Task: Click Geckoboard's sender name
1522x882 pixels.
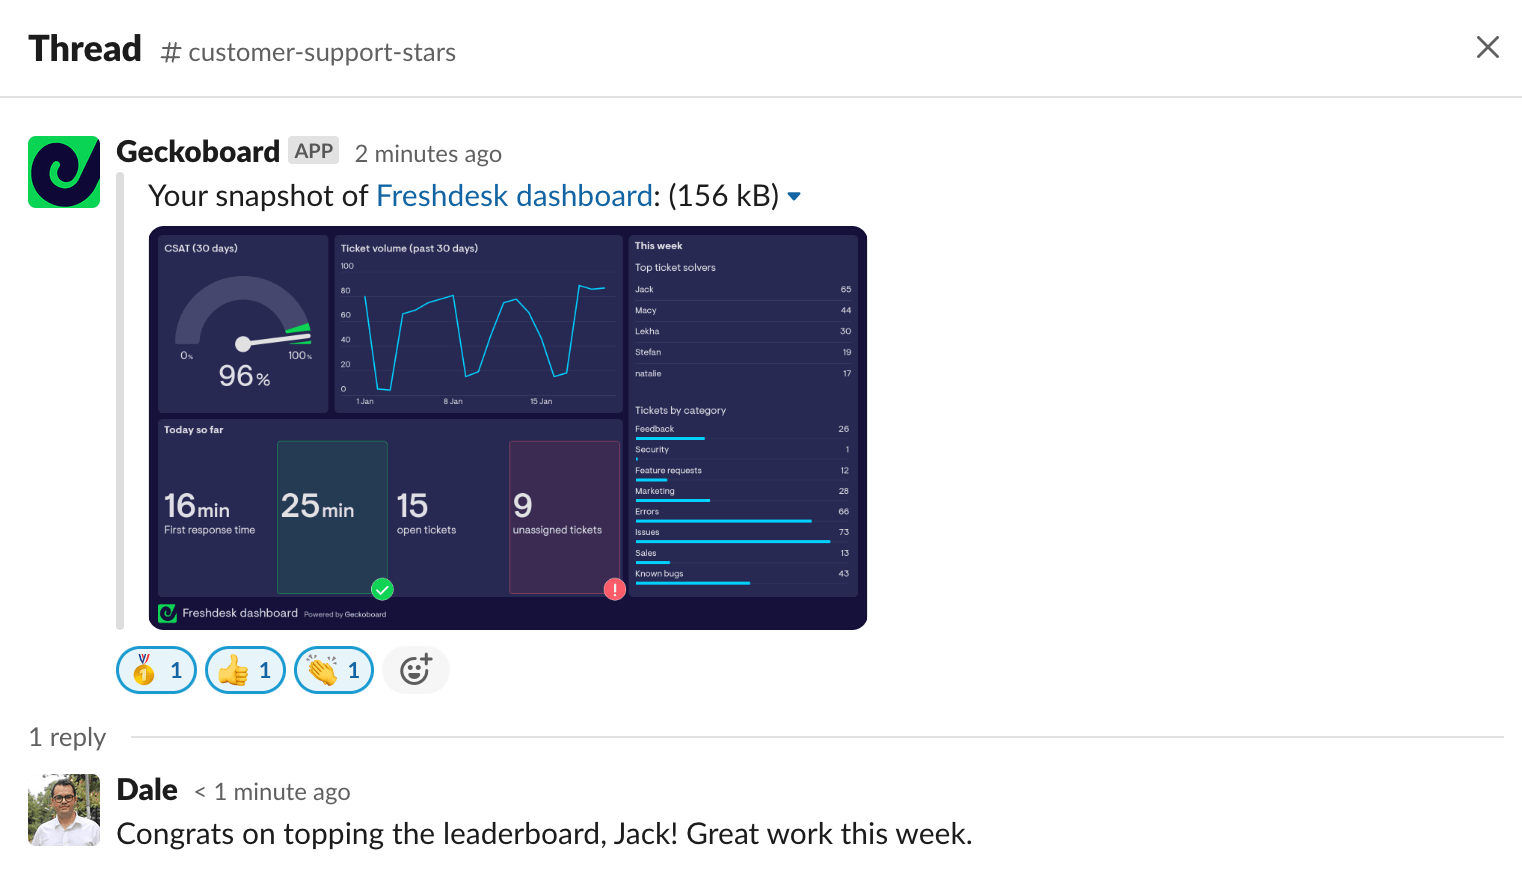Action: point(198,151)
